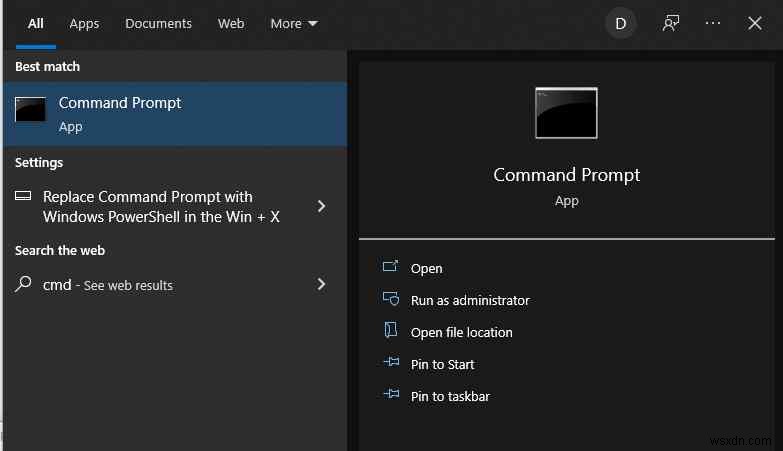Screen dimensions: 783x451
Task: Switch to the Apps tab
Action: 84,23
